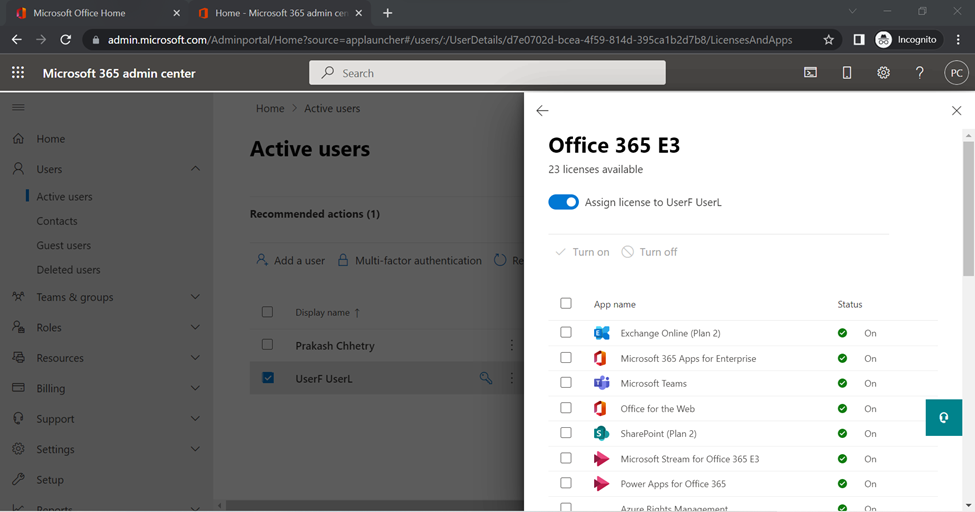The image size is (975, 512).
Task: Click Add a user button
Action: [x=290, y=261]
